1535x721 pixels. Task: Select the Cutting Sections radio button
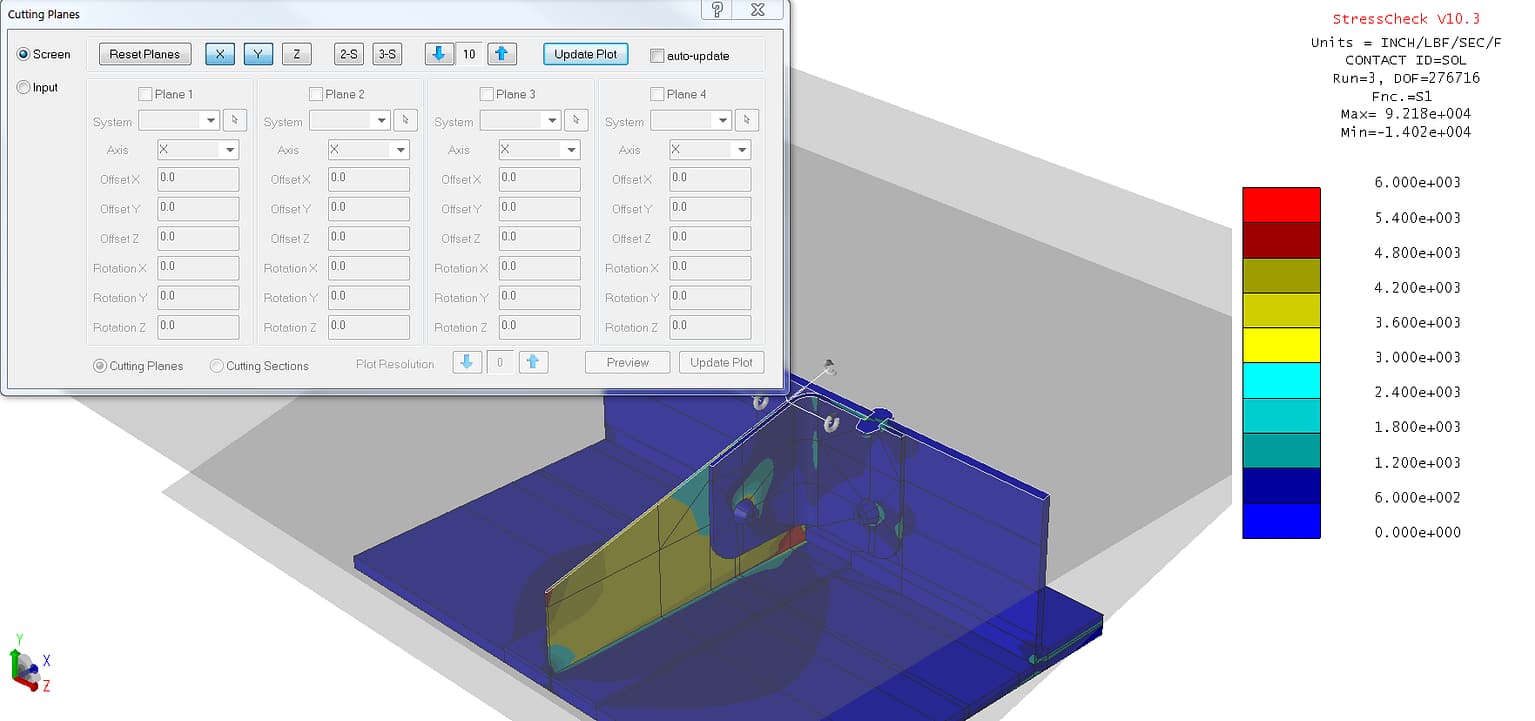pyautogui.click(x=216, y=366)
